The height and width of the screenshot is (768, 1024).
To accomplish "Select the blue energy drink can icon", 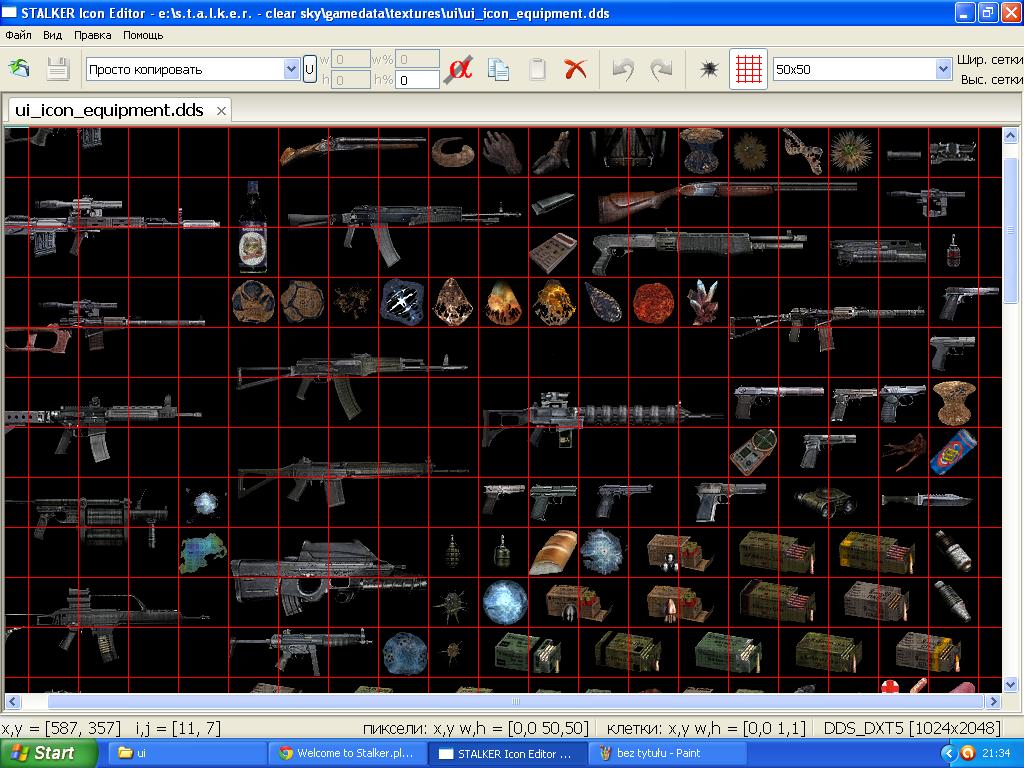I will pyautogui.click(x=953, y=452).
